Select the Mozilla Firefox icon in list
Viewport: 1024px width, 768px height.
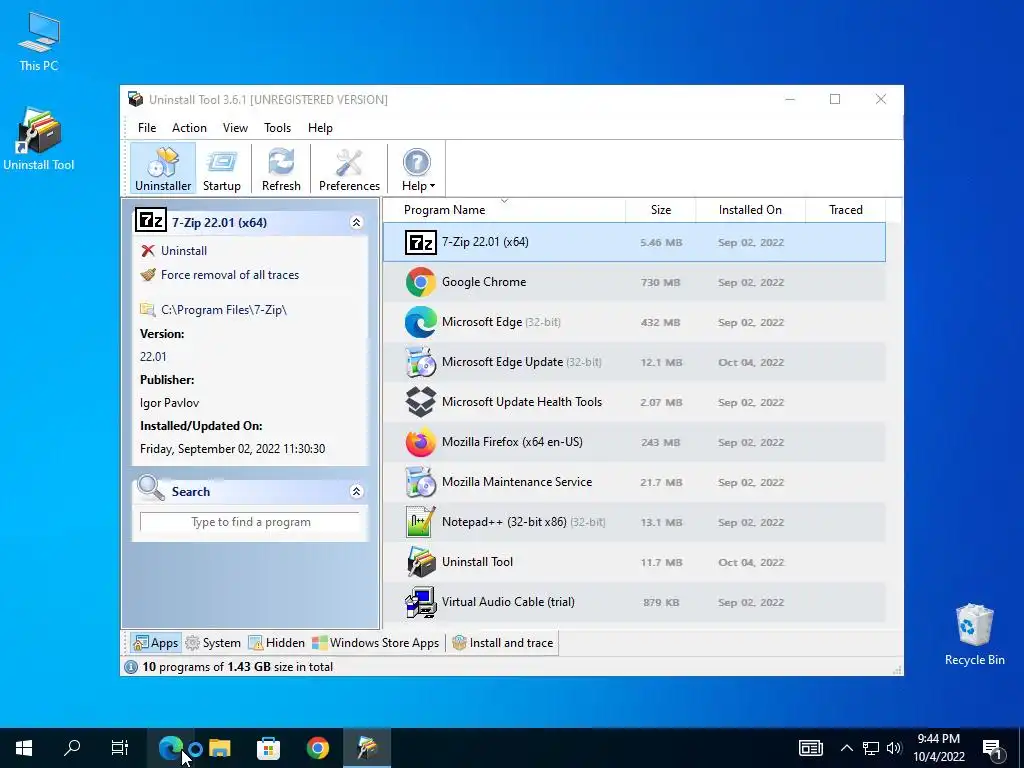[x=421, y=442]
